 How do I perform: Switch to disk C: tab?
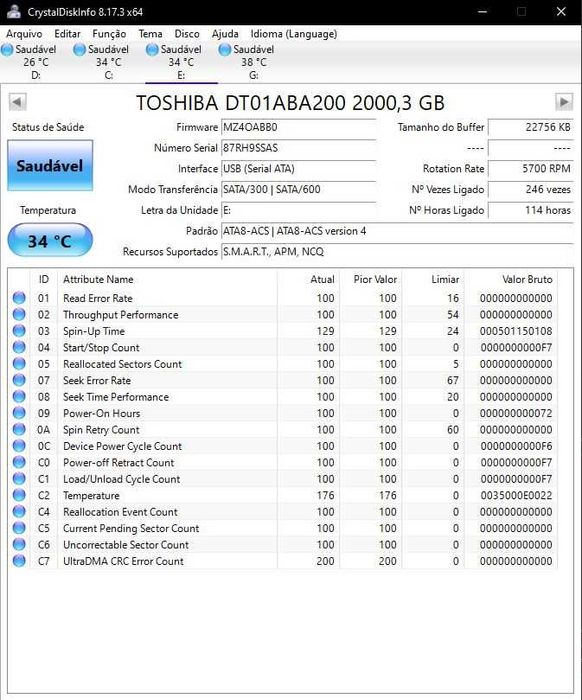pyautogui.click(x=108, y=62)
